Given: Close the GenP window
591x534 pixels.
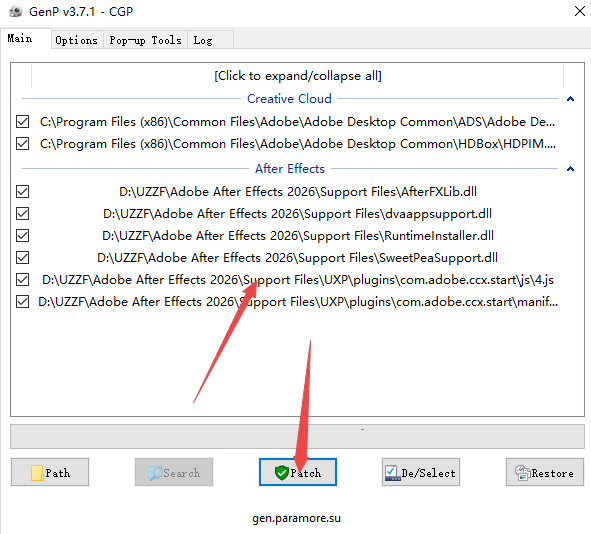Looking at the screenshot, I should [580, 11].
